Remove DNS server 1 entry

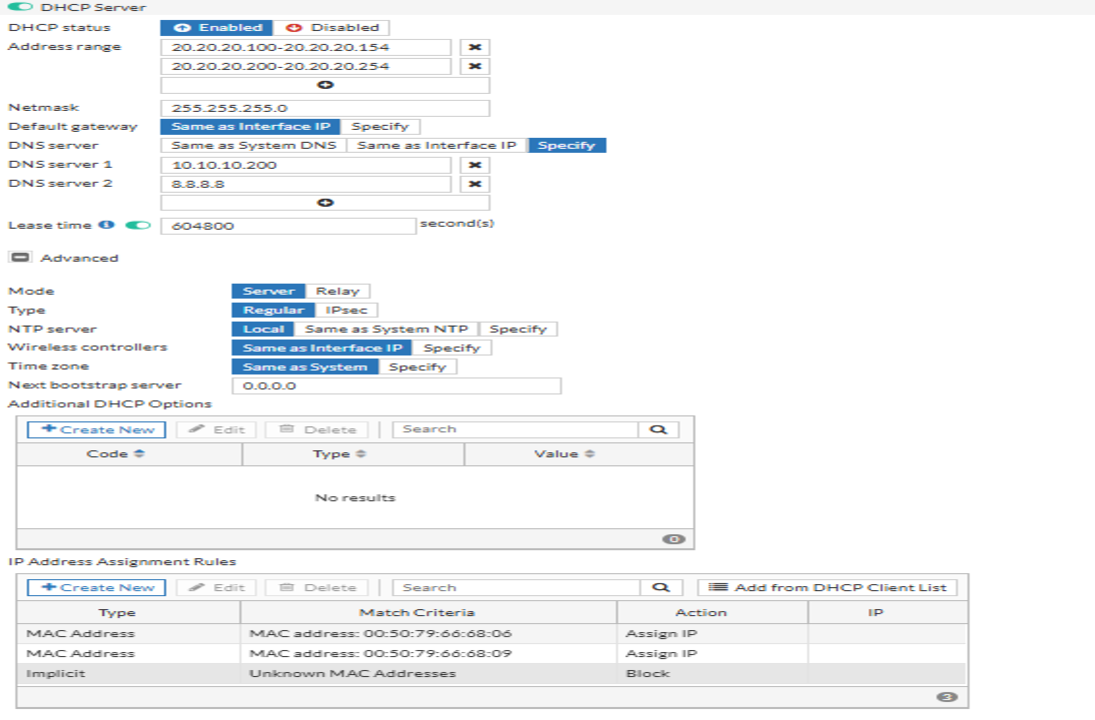[473, 164]
